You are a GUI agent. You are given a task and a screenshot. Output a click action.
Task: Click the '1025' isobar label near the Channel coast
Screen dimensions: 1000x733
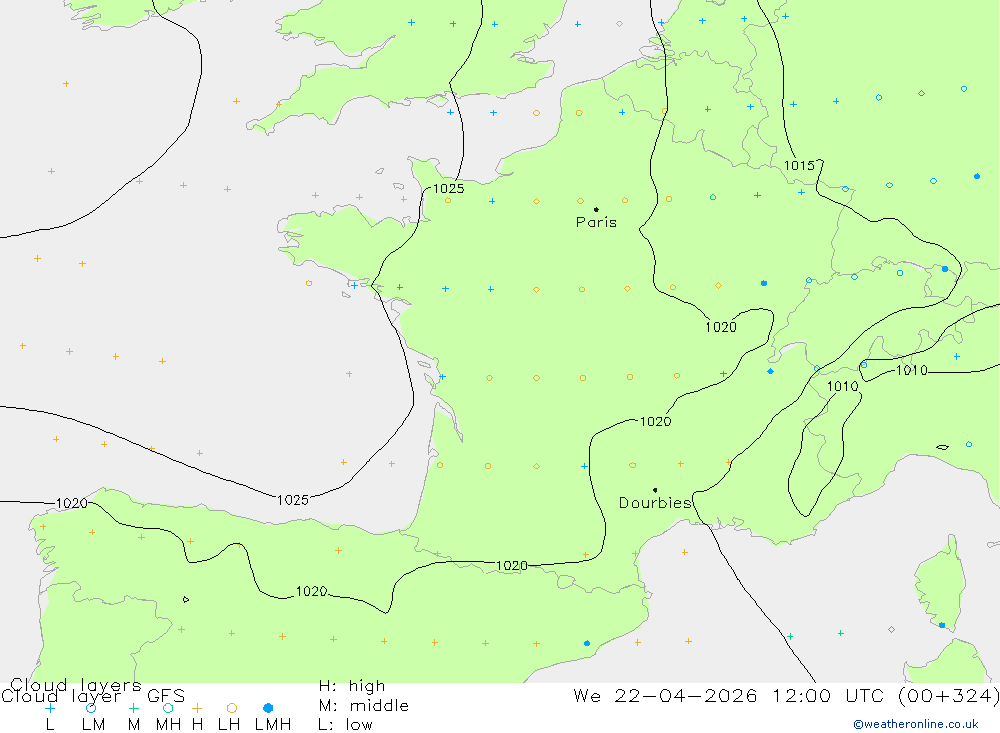[448, 188]
